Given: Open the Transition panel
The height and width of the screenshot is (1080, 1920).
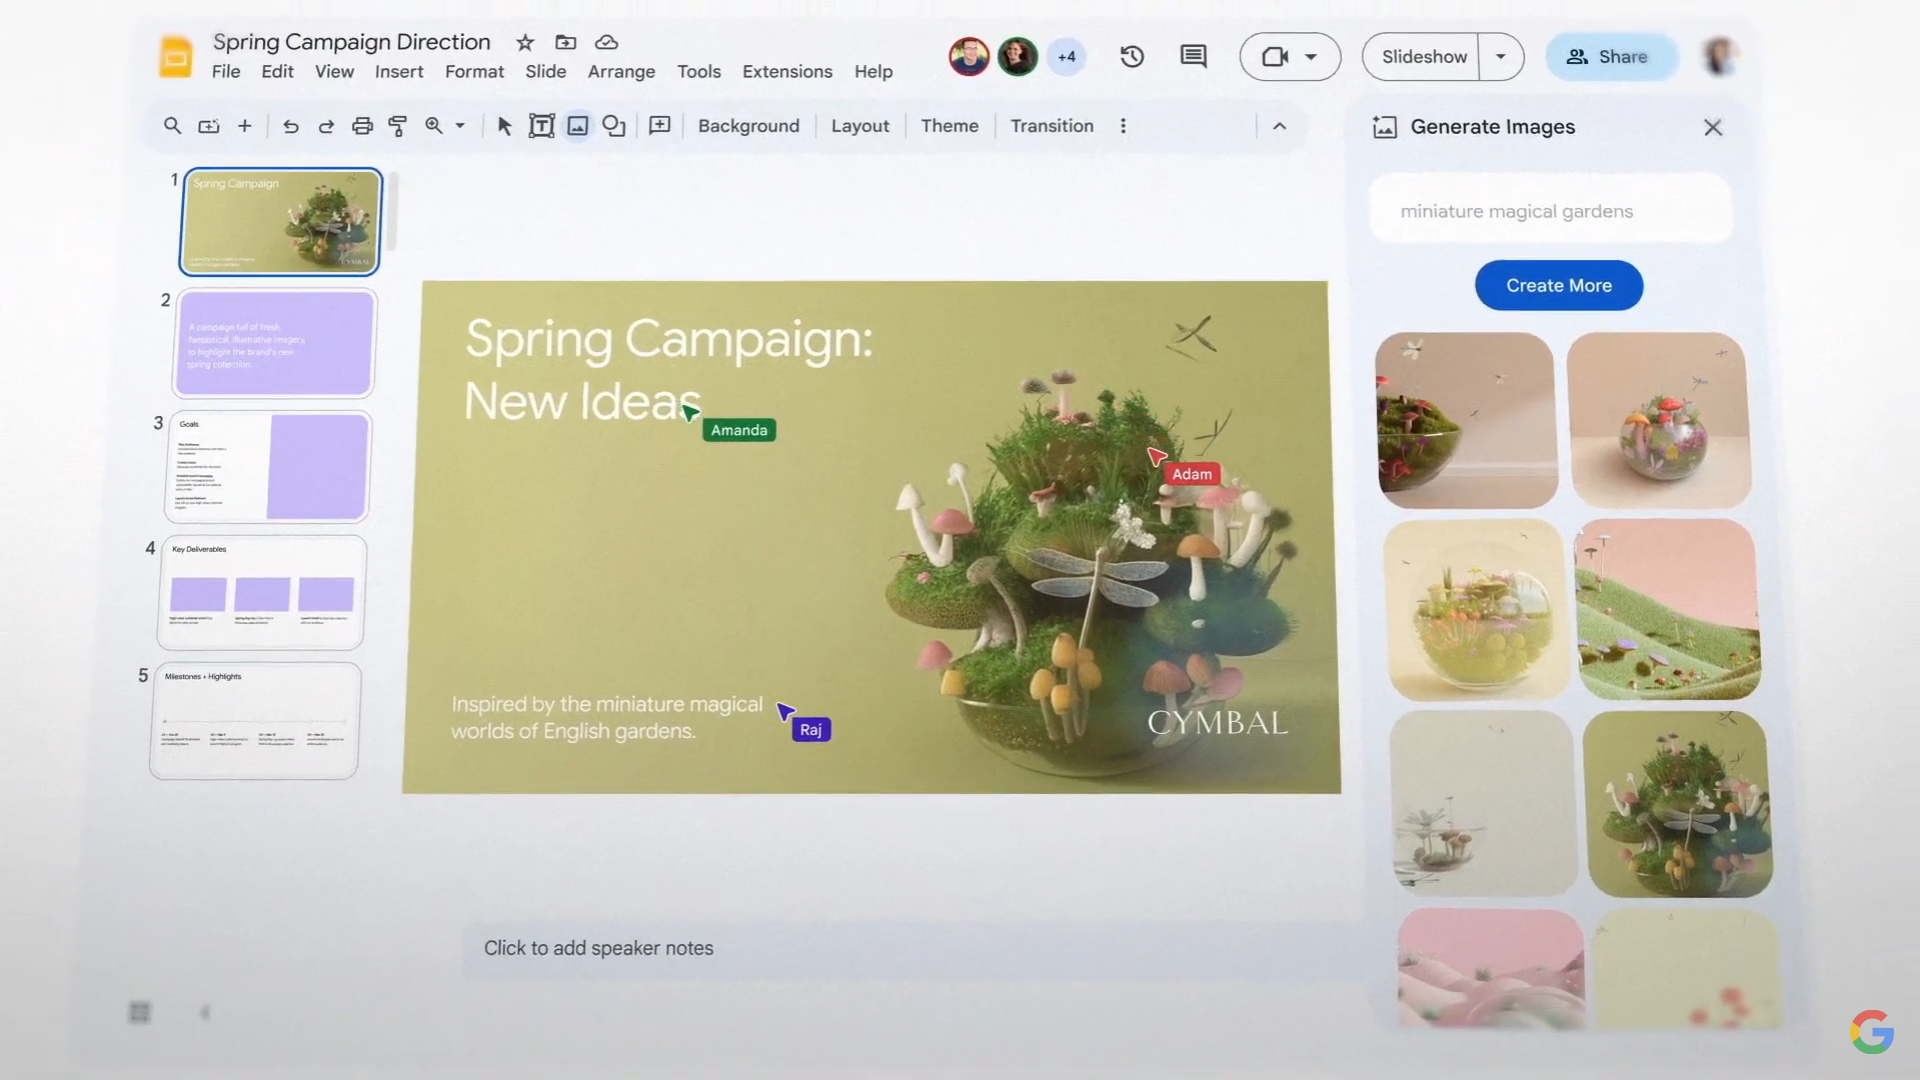Looking at the screenshot, I should point(1052,126).
